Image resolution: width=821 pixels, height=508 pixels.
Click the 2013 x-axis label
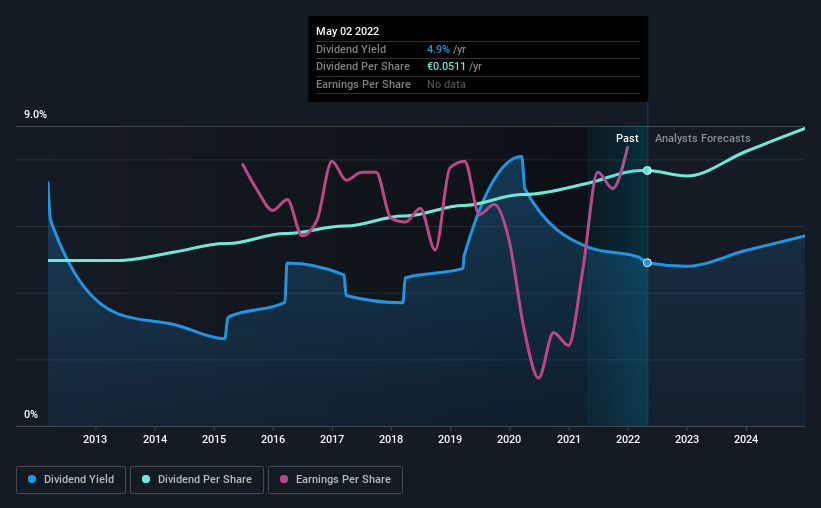[x=95, y=439]
